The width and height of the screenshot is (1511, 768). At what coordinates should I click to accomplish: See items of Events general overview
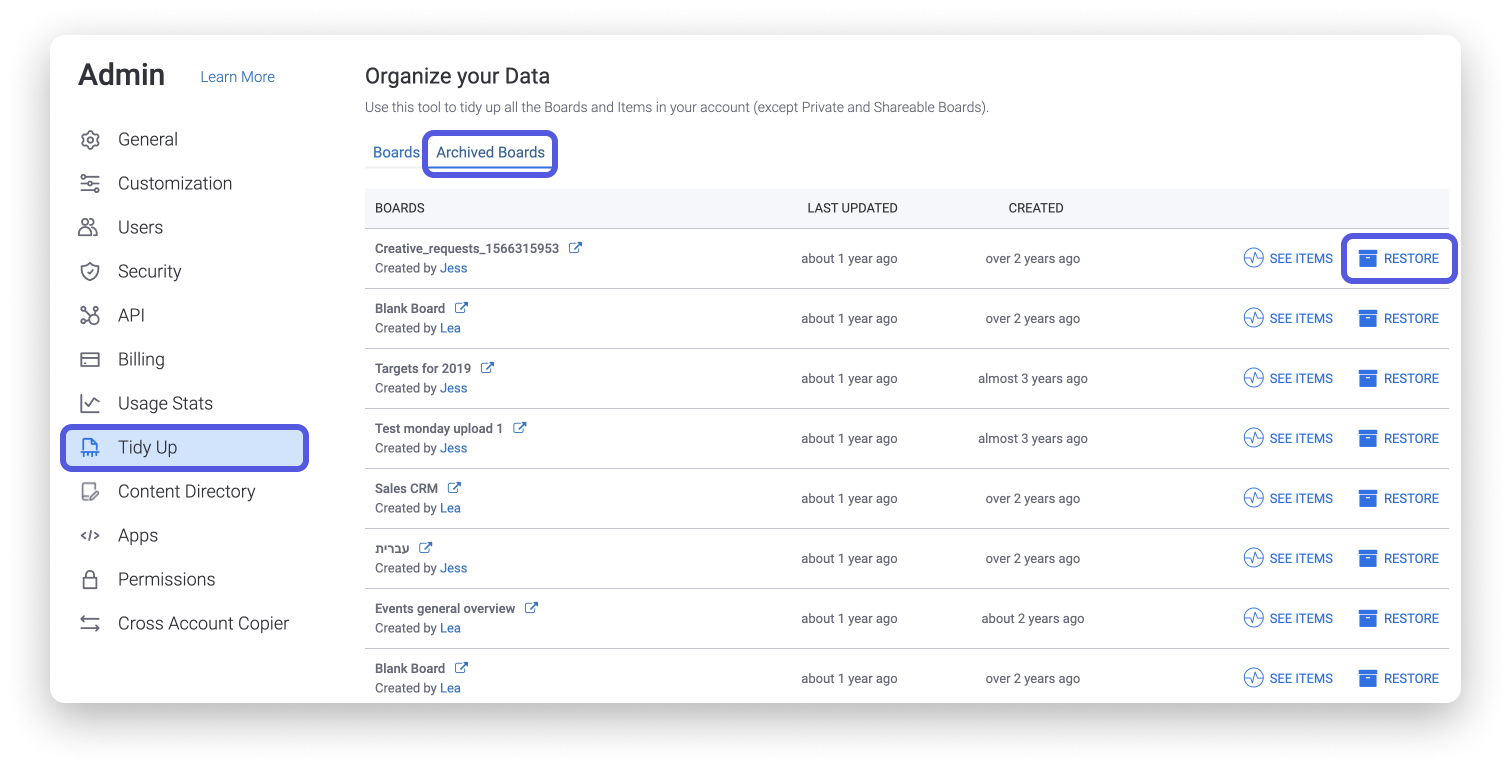[1288, 618]
